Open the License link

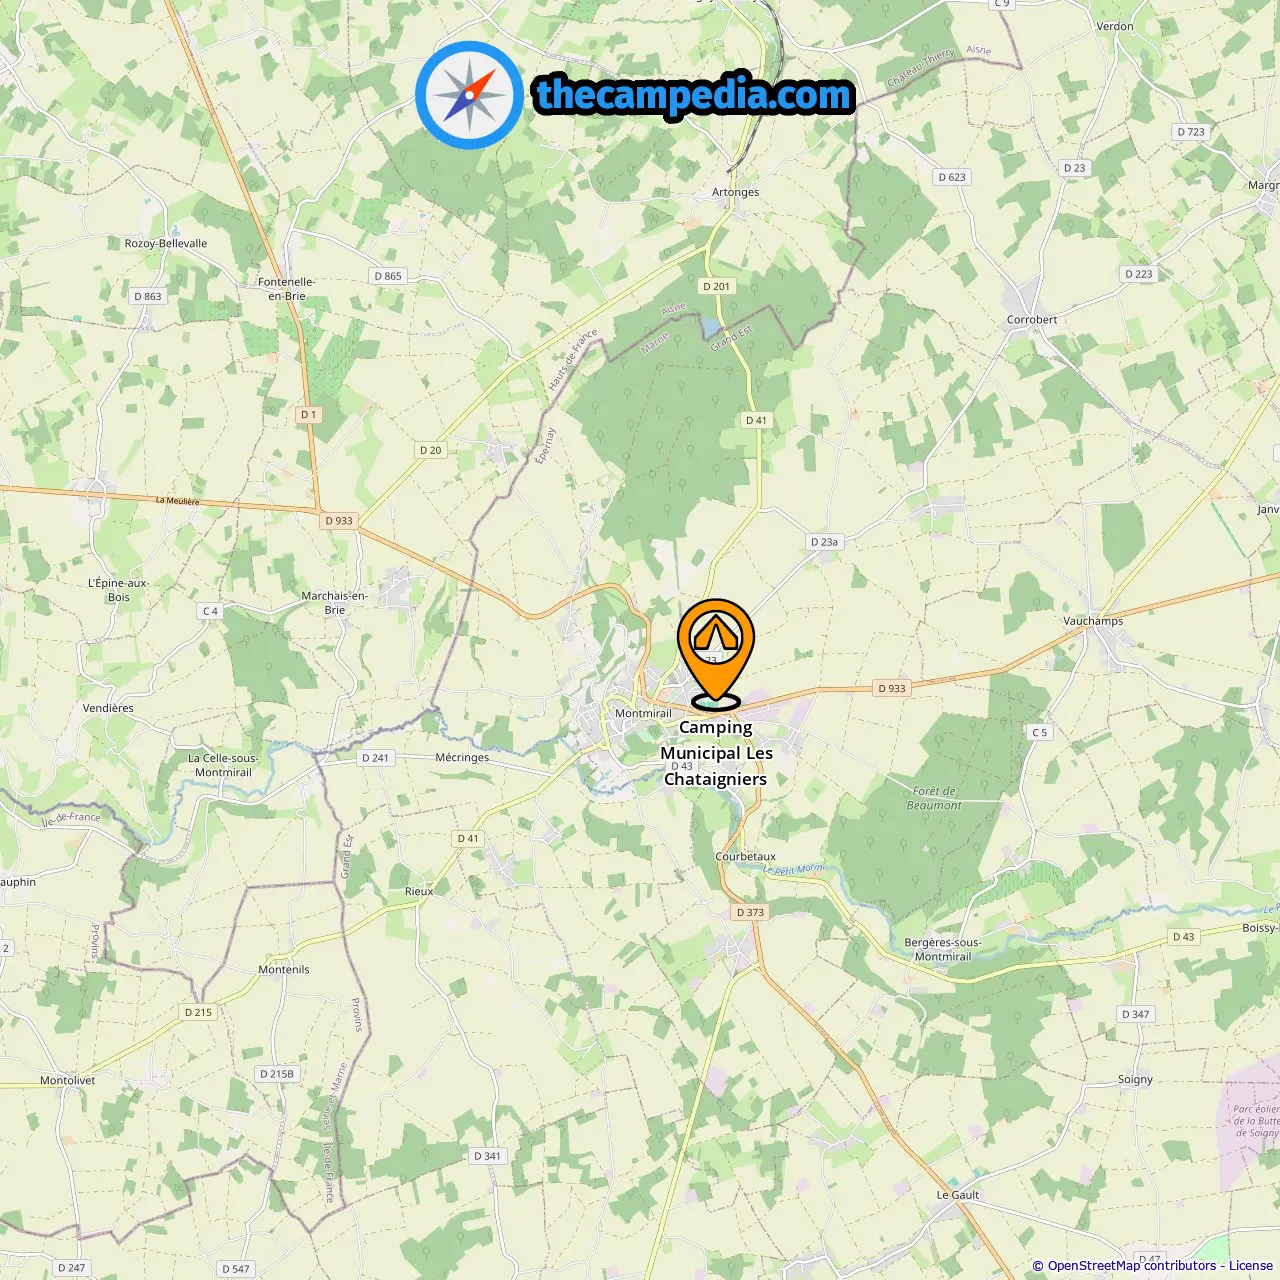(1251, 1265)
